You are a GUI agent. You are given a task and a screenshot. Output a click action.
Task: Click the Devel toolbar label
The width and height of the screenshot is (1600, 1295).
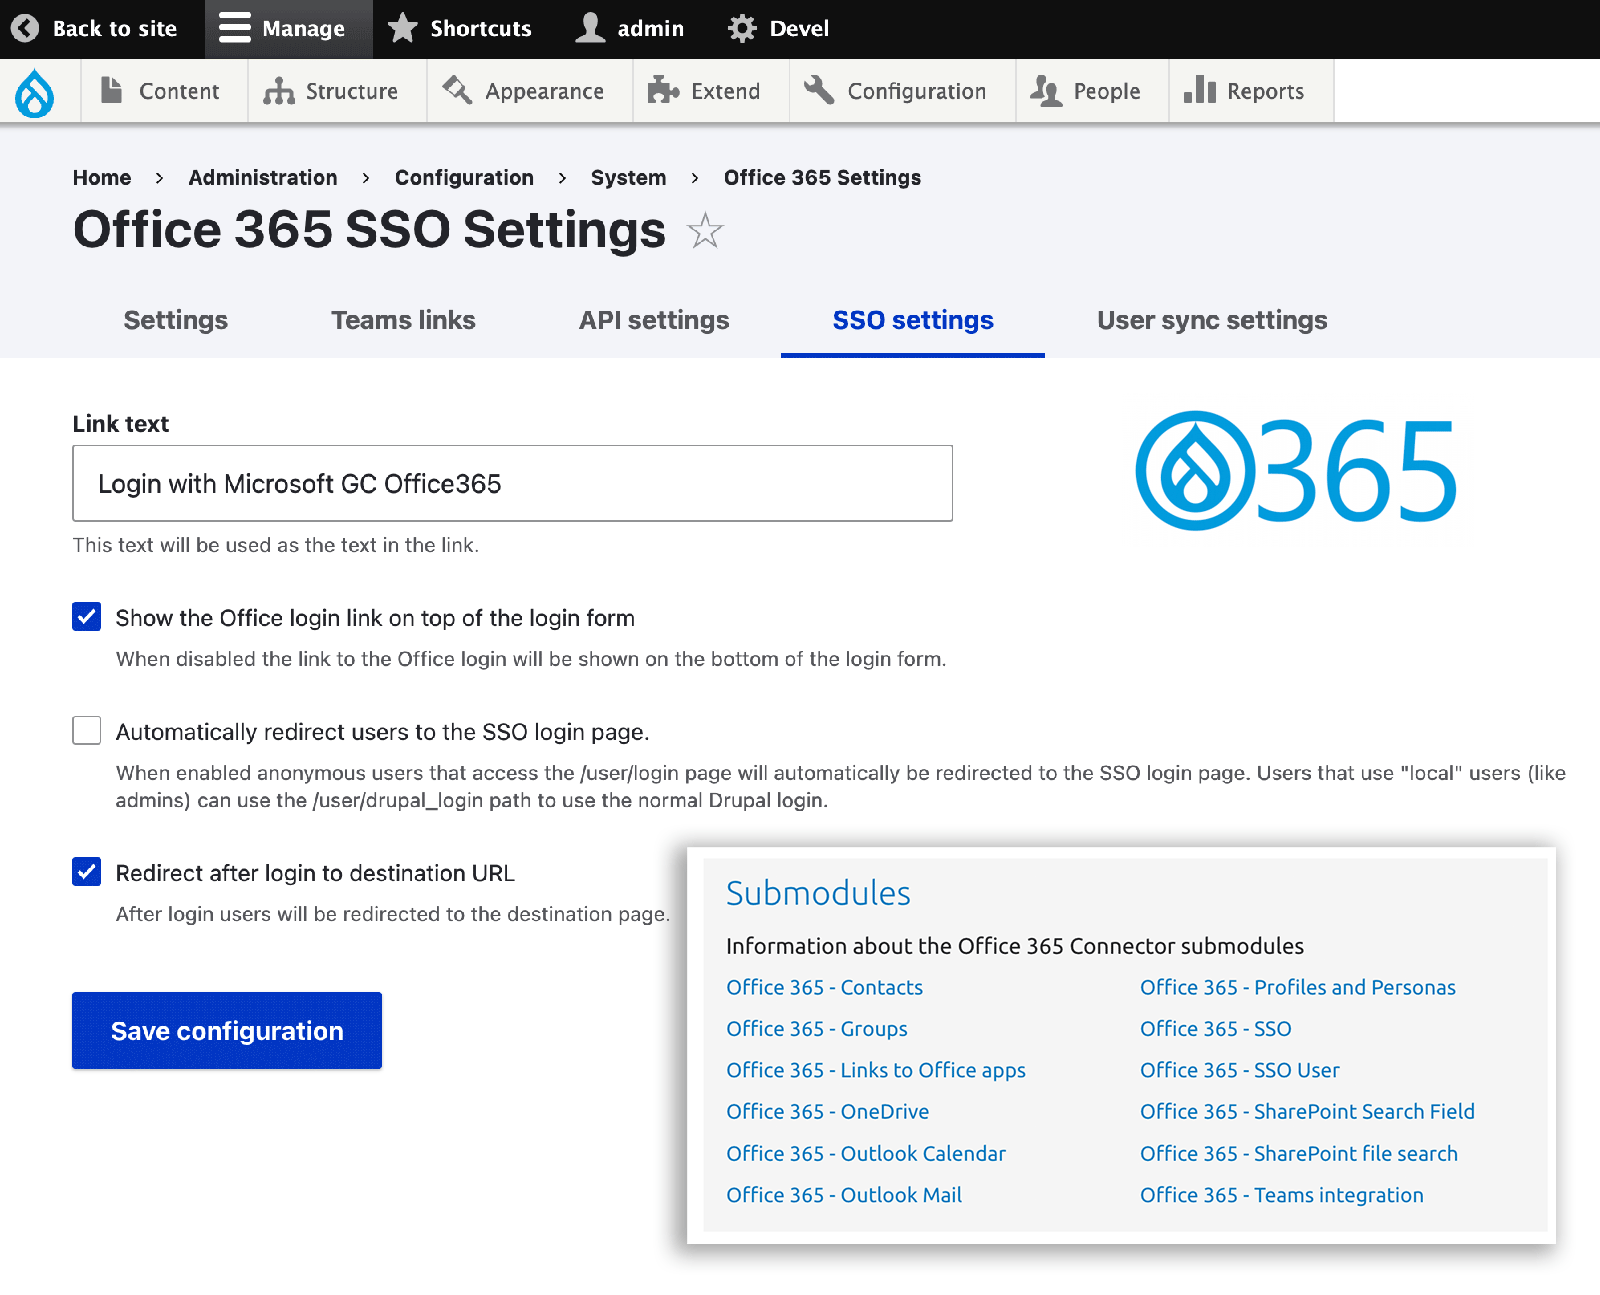799,28
